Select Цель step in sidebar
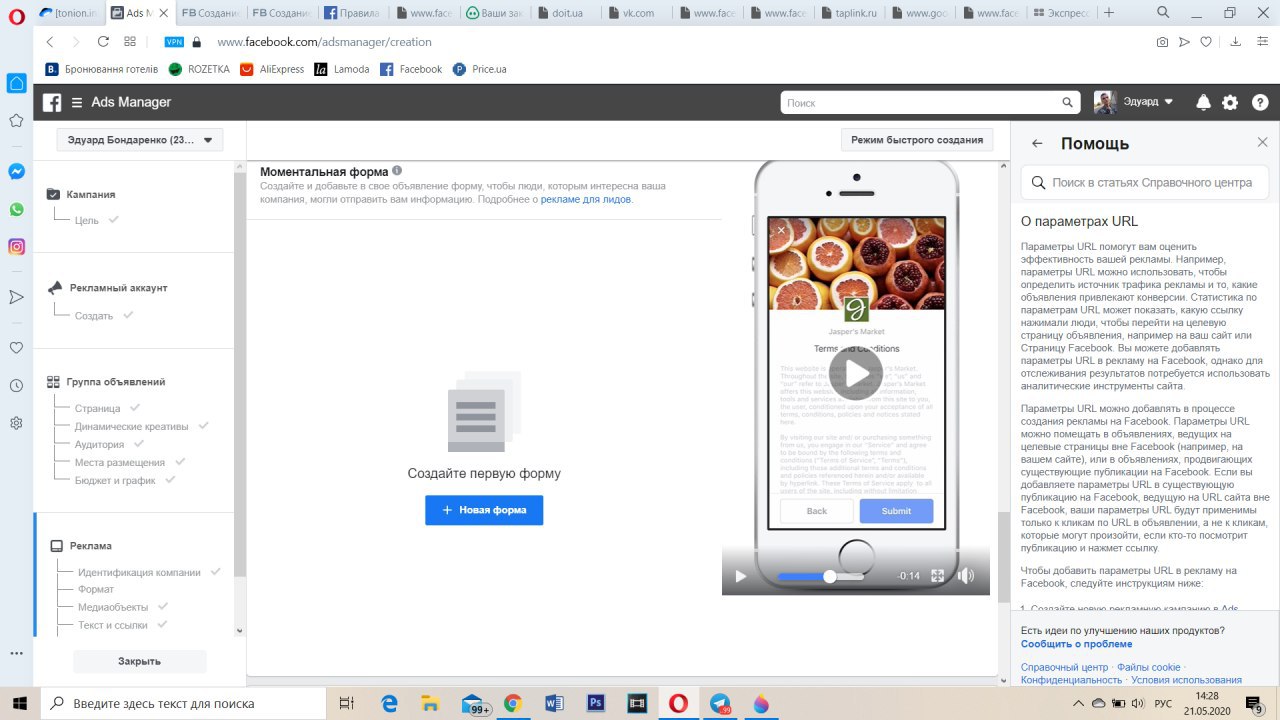This screenshot has width=1280, height=720. [x=87, y=220]
